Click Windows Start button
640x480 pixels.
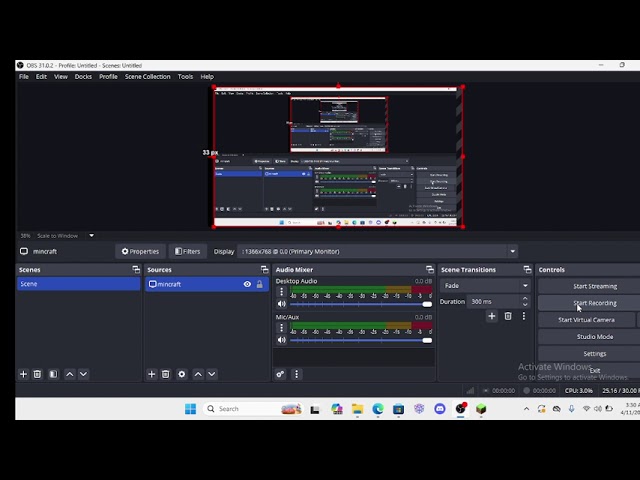coord(190,409)
